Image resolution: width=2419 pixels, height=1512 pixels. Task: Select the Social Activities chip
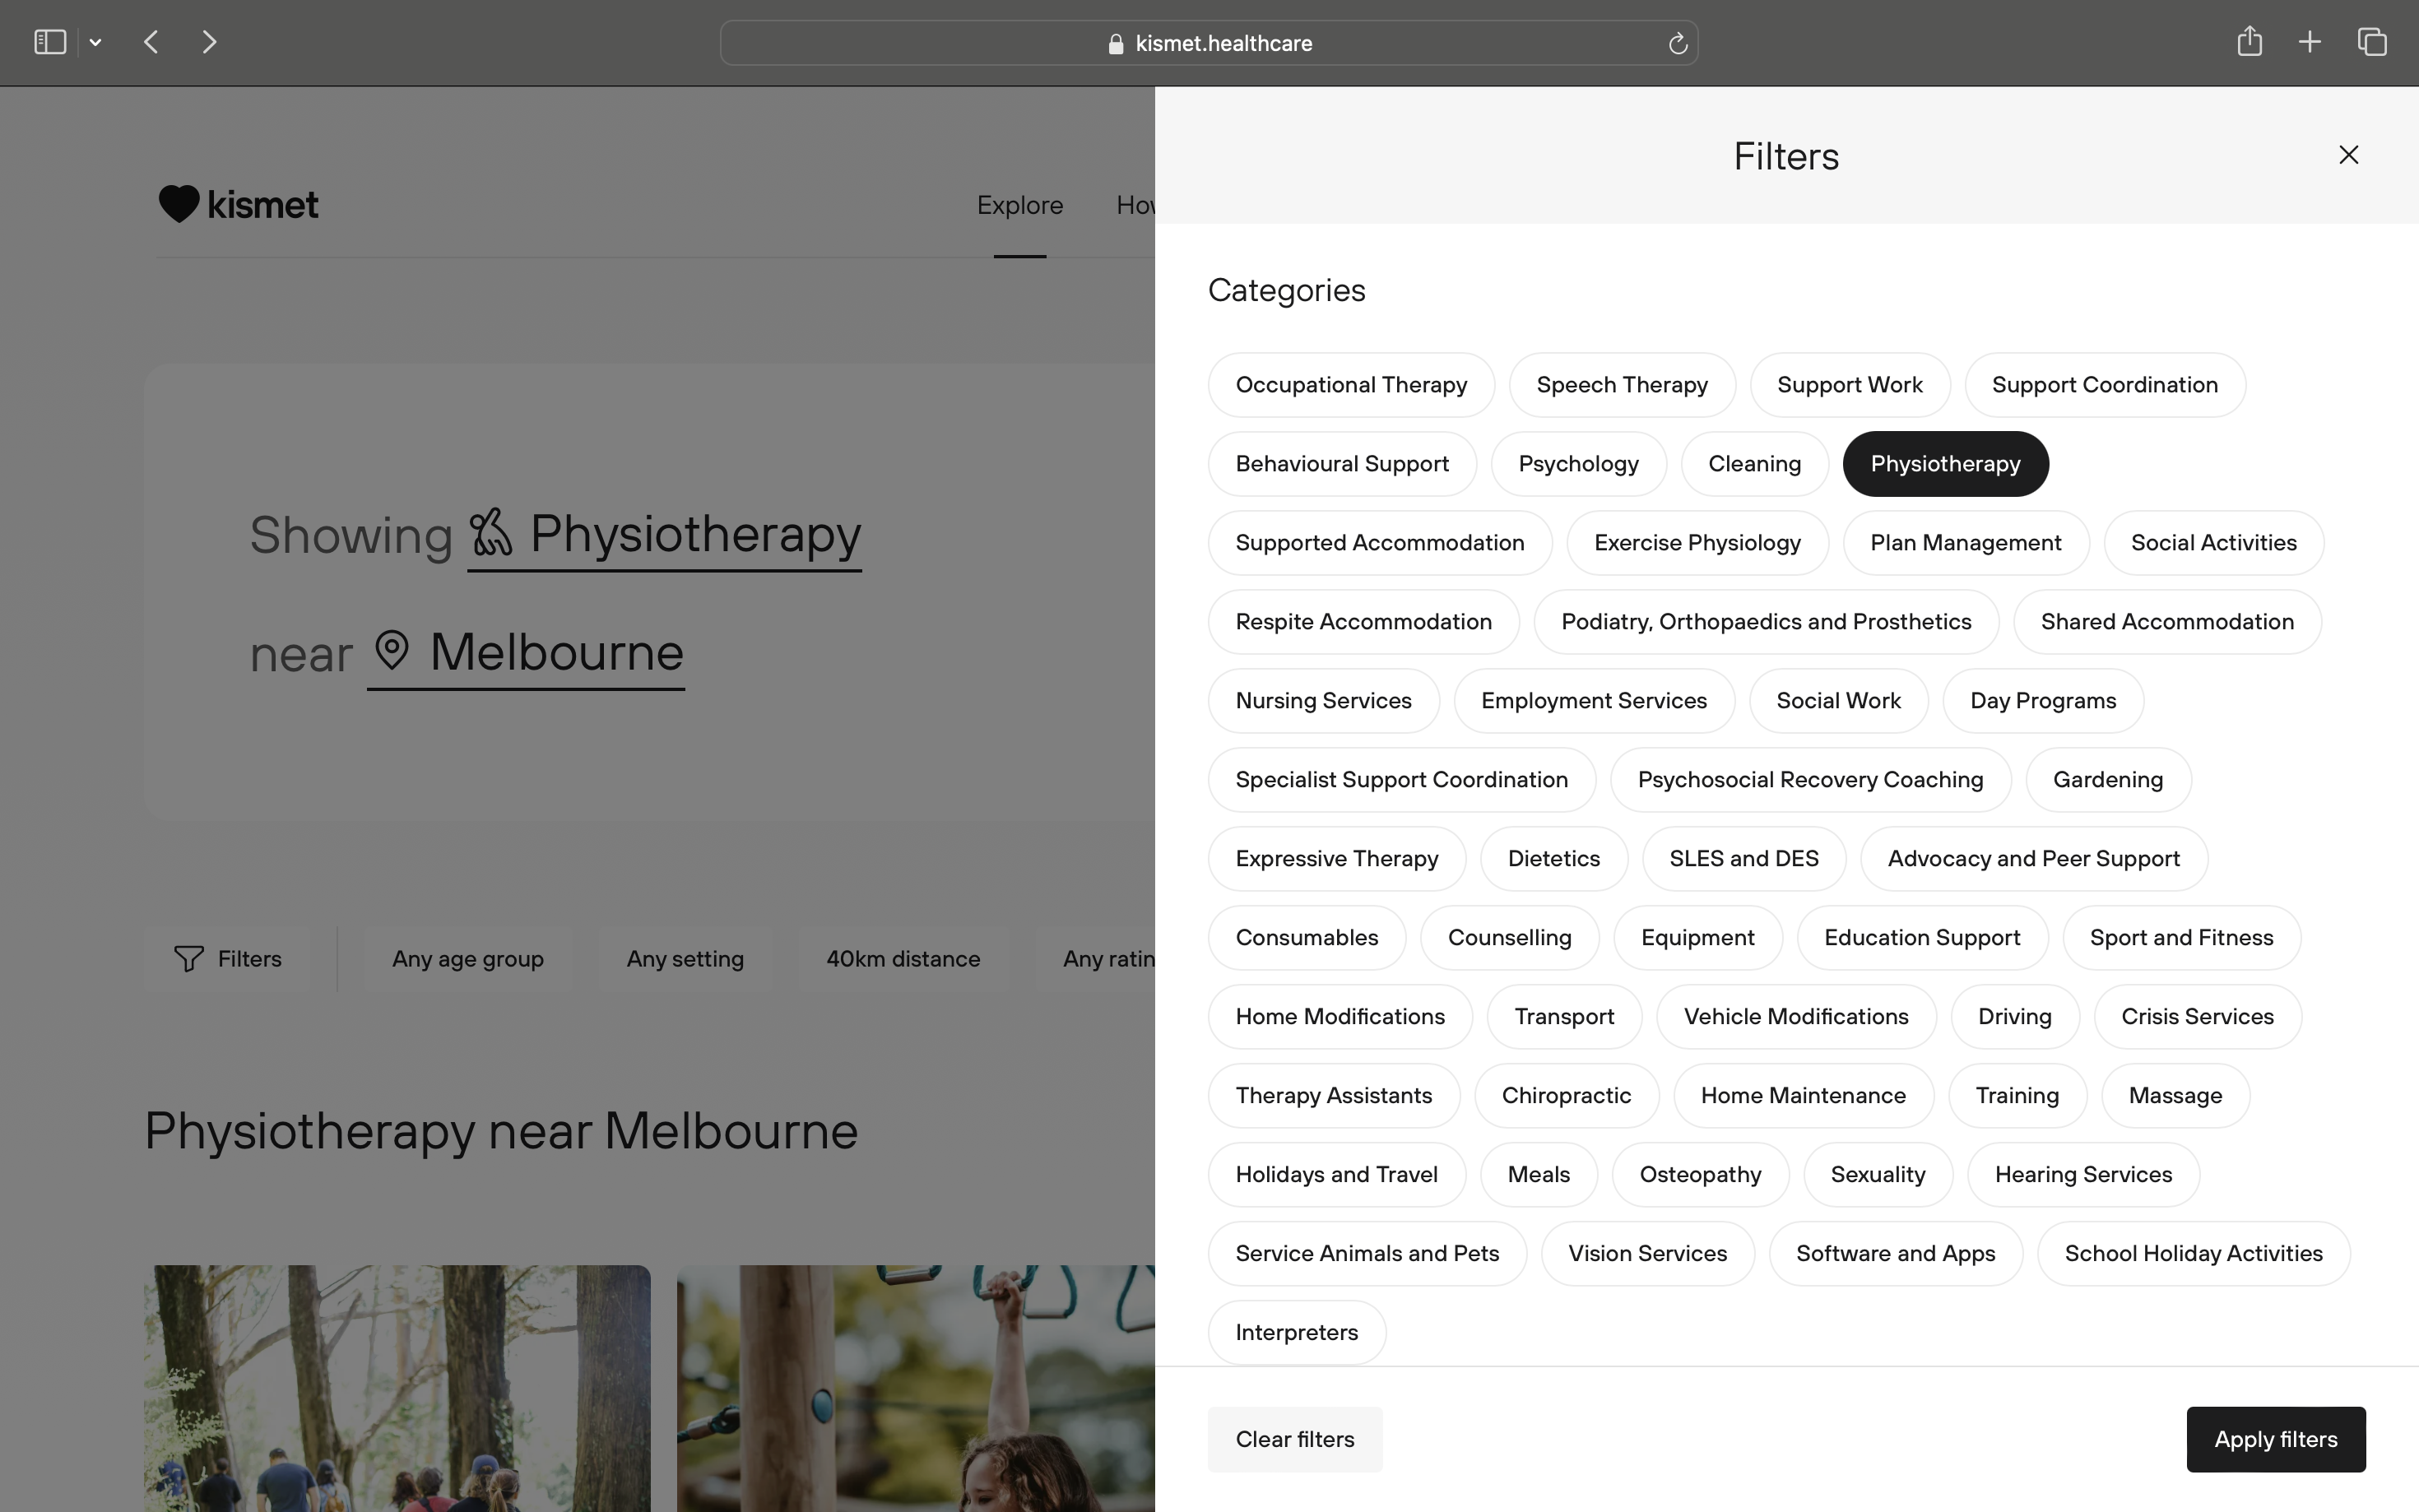coord(2214,543)
